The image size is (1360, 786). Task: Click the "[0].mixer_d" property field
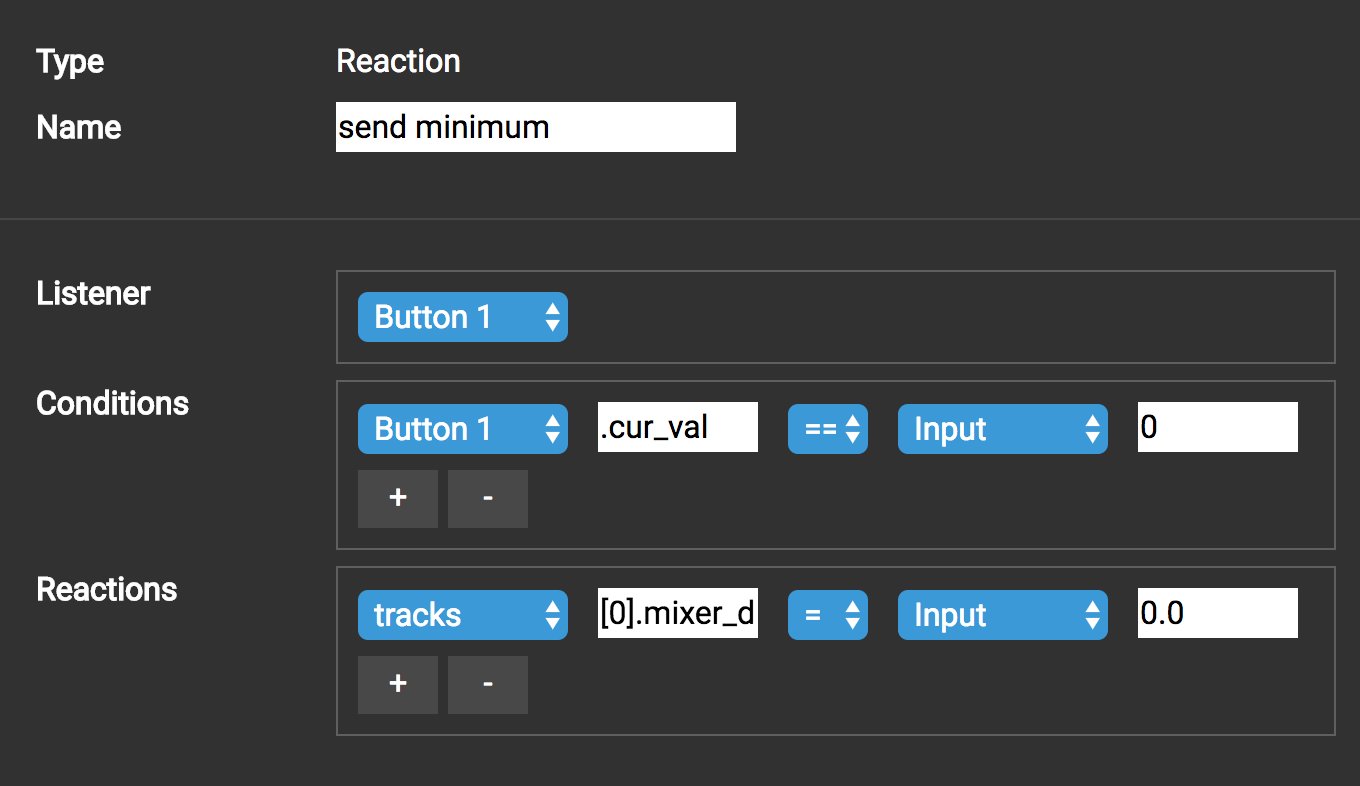pyautogui.click(x=677, y=614)
